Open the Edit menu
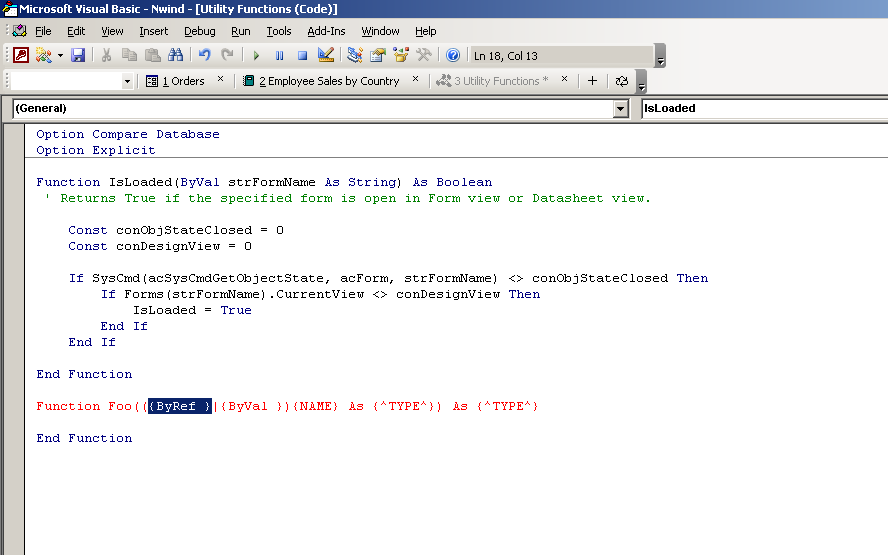This screenshot has width=888, height=555. [76, 31]
